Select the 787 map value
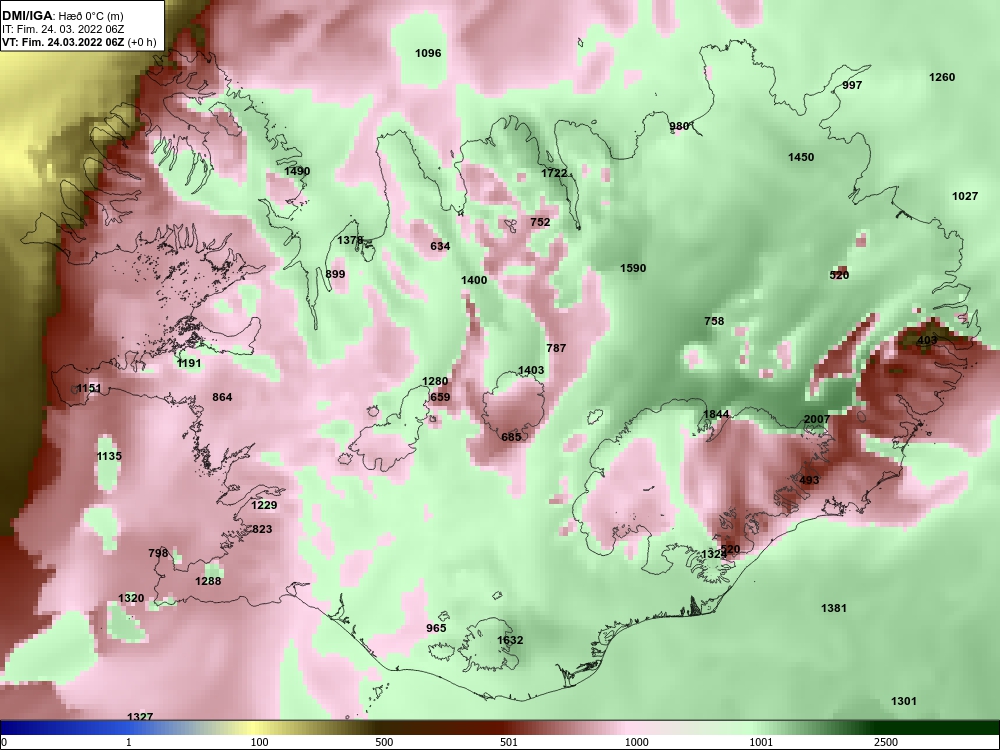1000x750 pixels. click(x=556, y=348)
